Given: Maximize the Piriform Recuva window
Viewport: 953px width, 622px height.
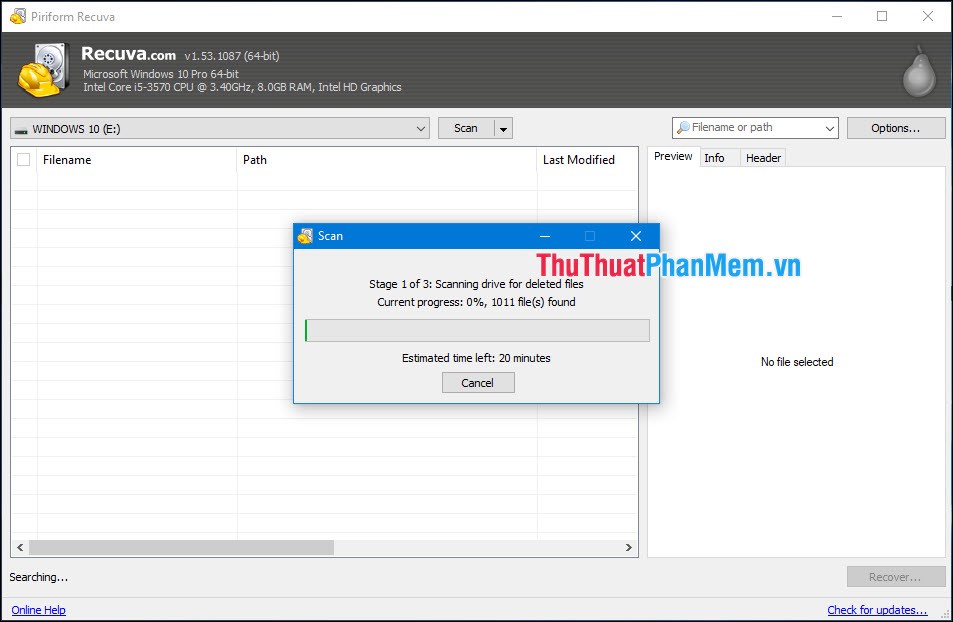Looking at the screenshot, I should coord(882,16).
